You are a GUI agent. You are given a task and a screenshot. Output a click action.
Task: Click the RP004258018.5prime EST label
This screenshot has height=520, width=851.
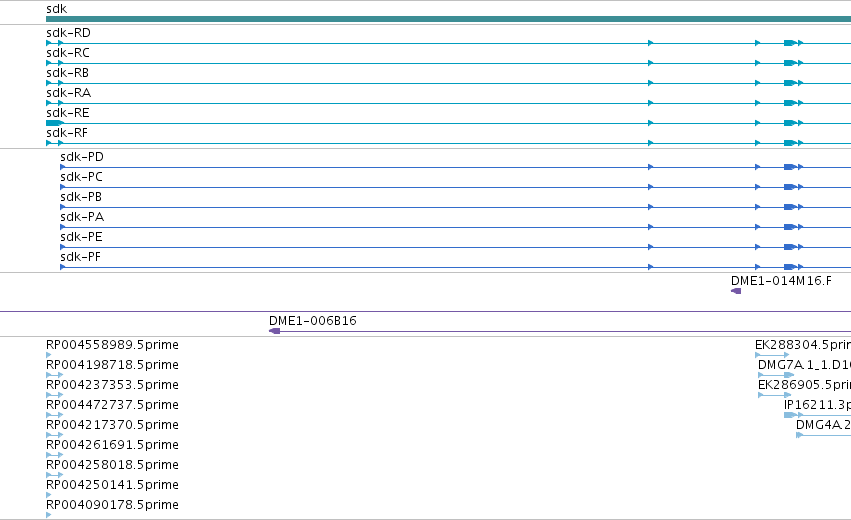(x=112, y=465)
